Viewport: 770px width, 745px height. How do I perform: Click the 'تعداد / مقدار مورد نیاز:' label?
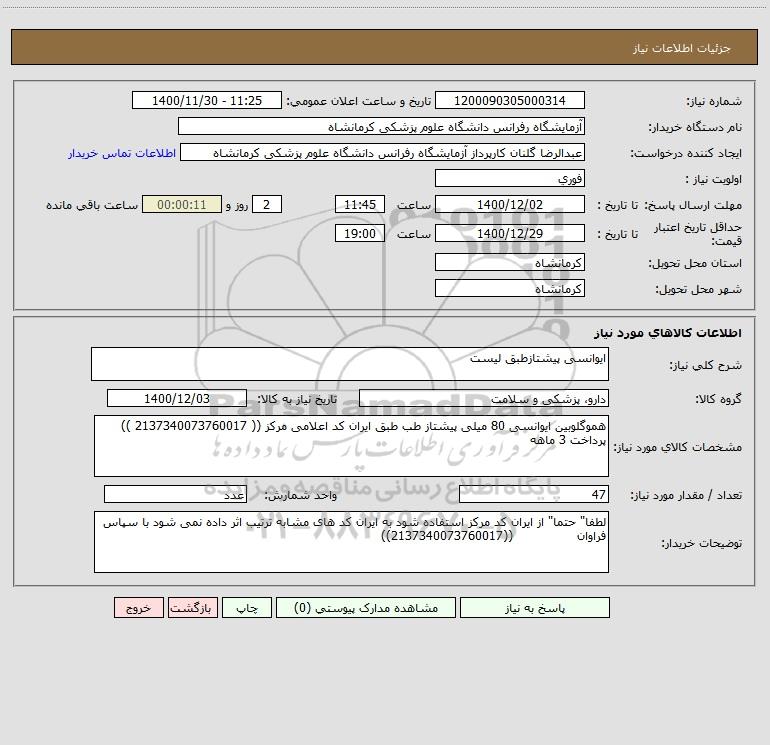coord(686,496)
